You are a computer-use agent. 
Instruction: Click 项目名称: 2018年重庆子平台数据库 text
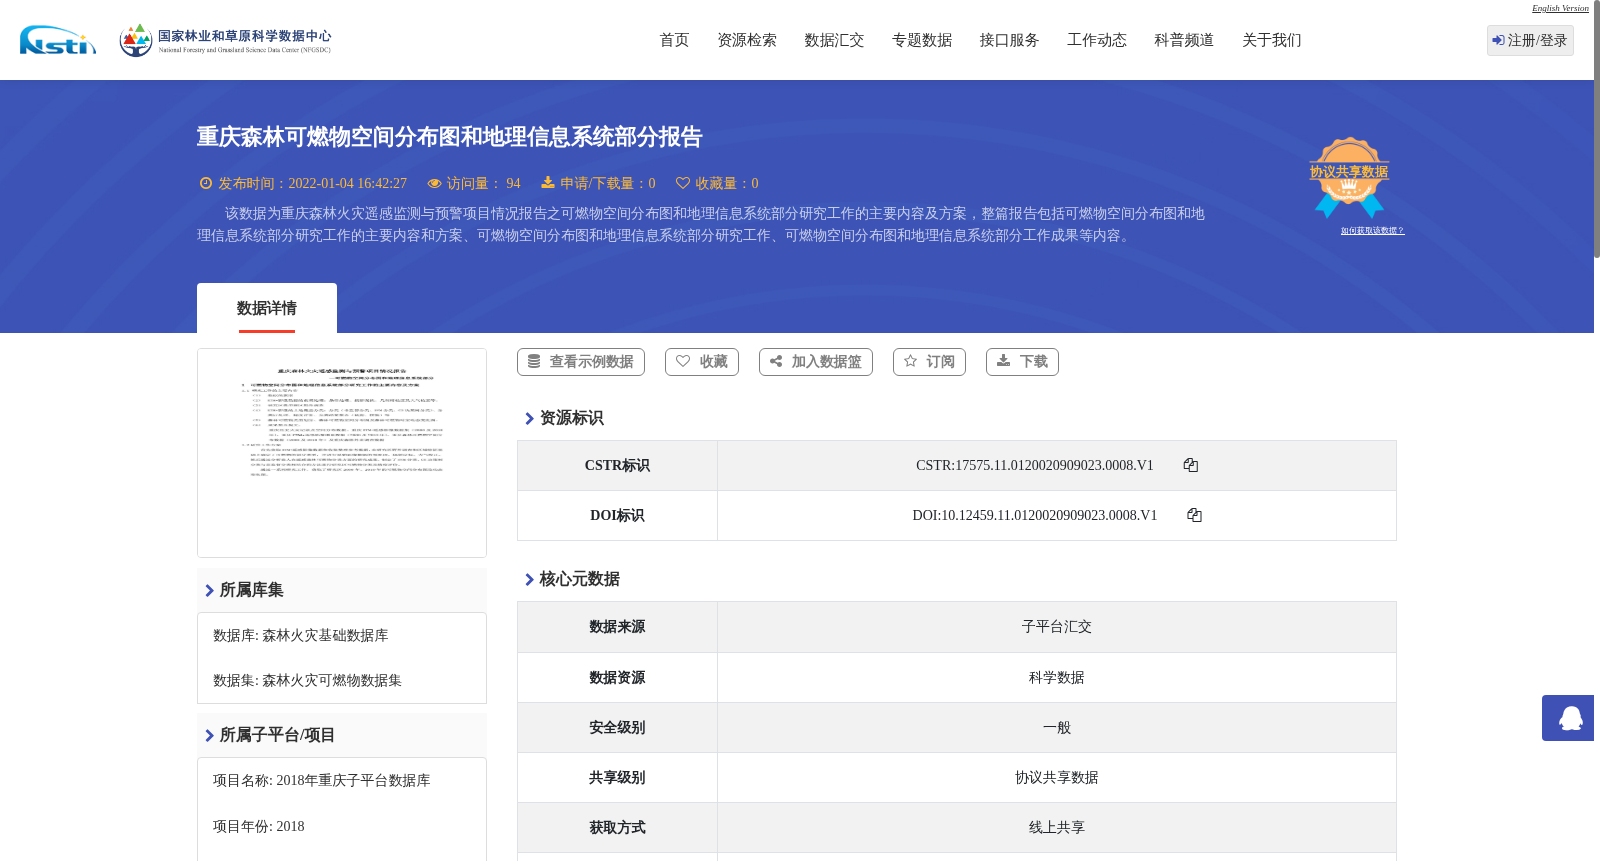(322, 780)
